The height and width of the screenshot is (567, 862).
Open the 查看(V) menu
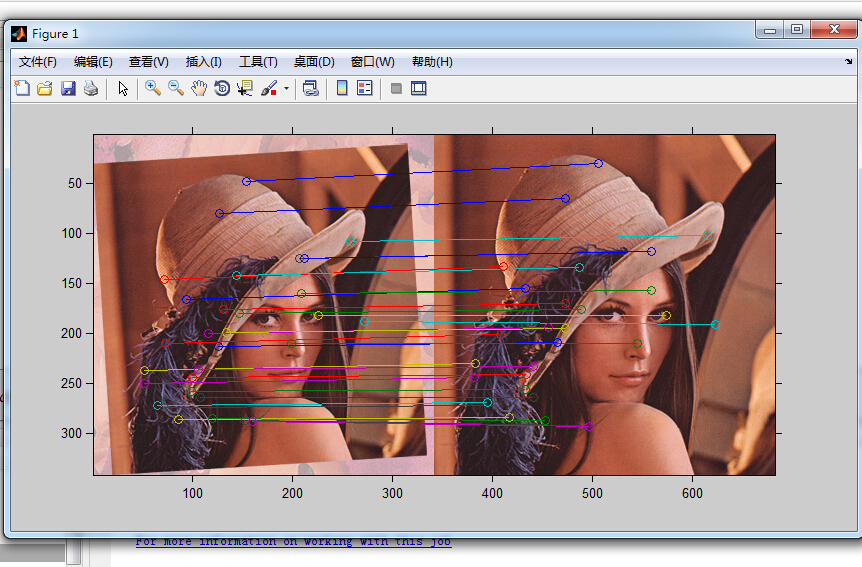click(x=148, y=62)
